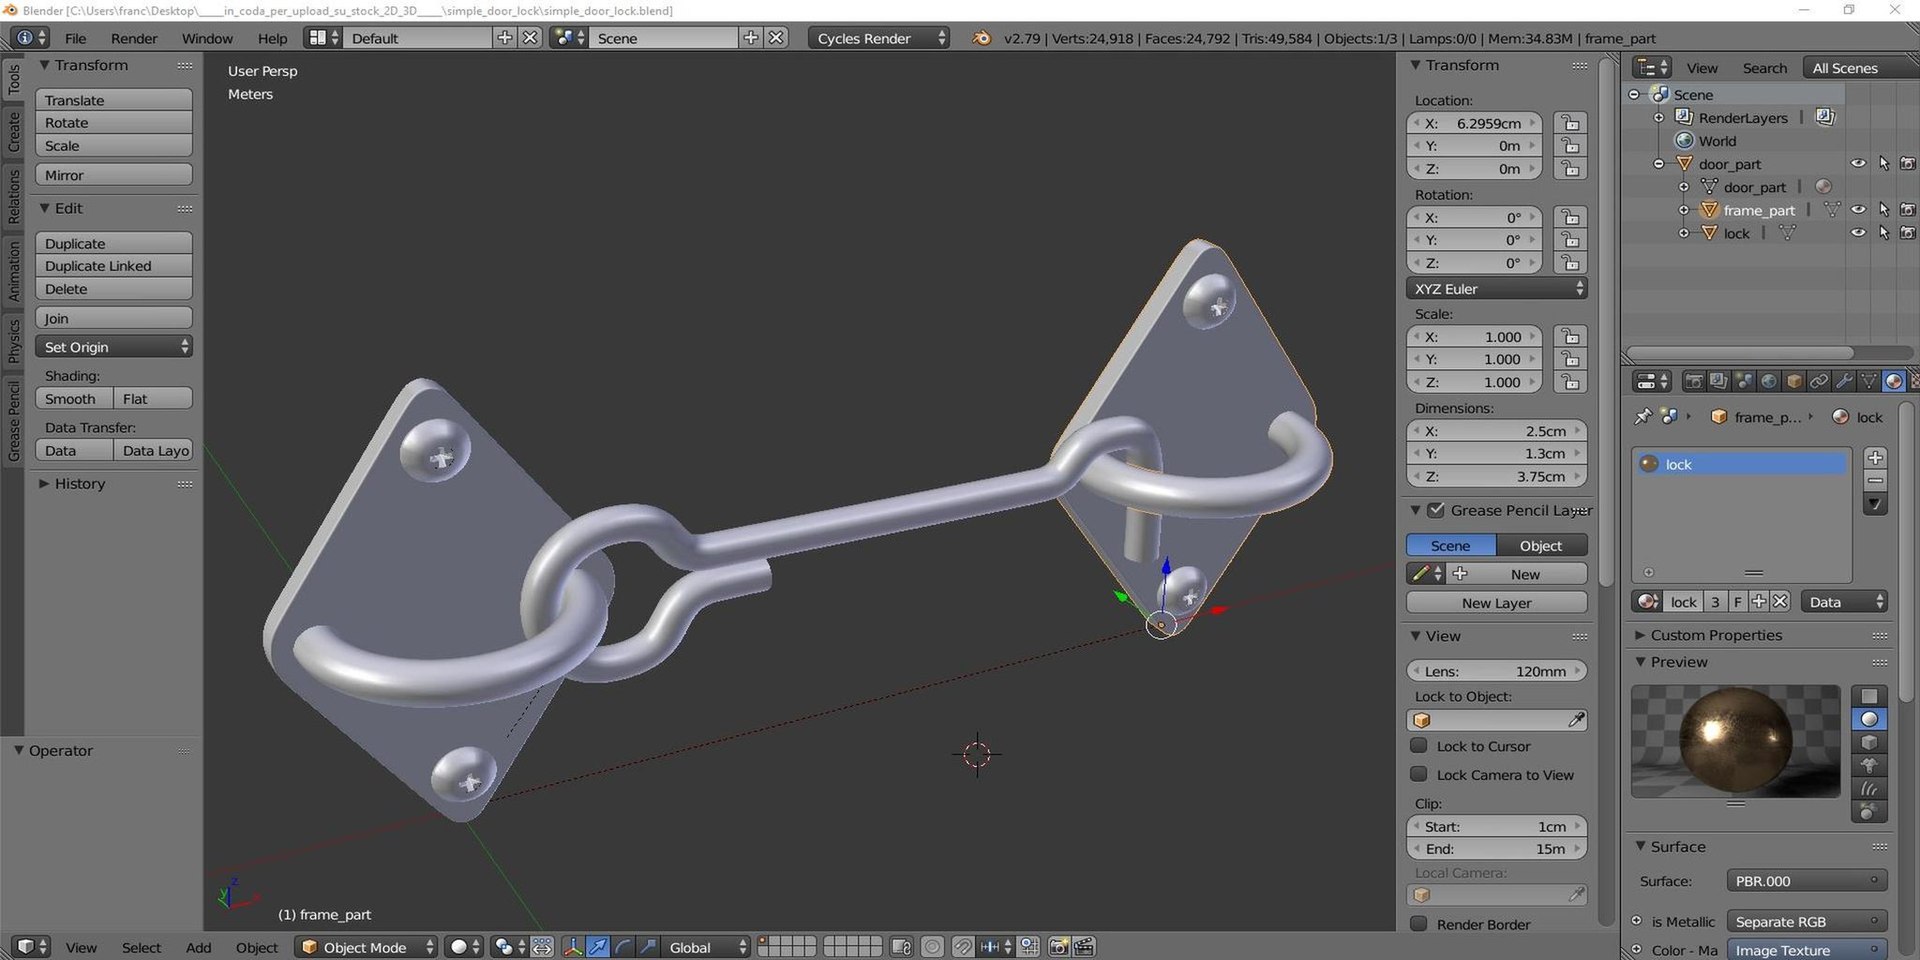Switch to the Create tab in tool shelf
This screenshot has height=960, width=1920.
click(13, 131)
